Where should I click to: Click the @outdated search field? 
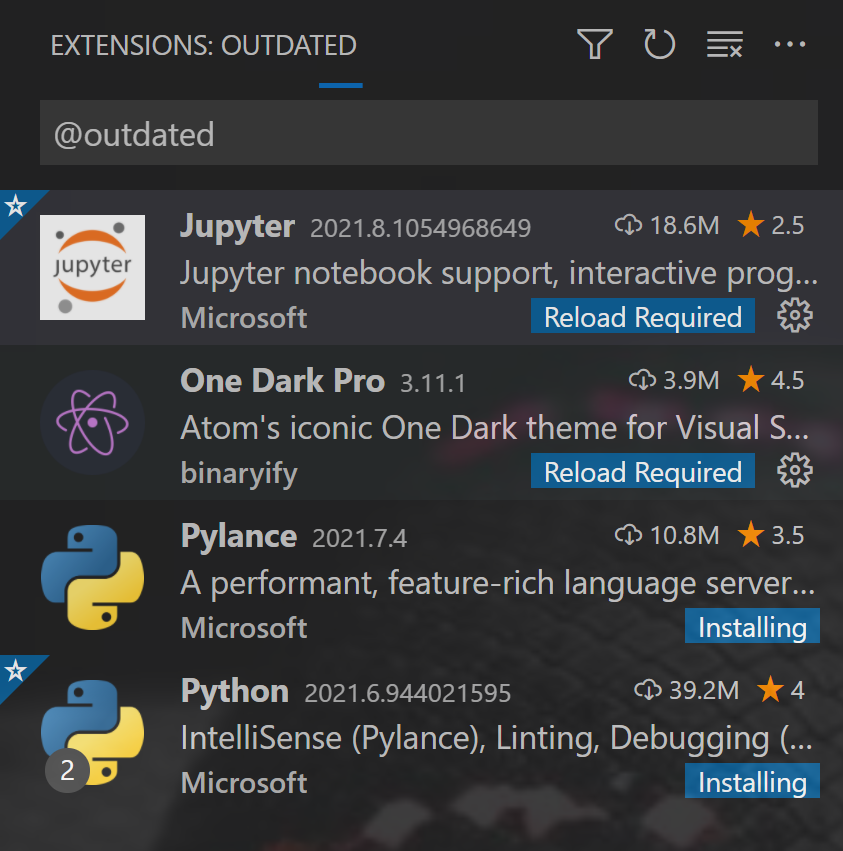428,132
